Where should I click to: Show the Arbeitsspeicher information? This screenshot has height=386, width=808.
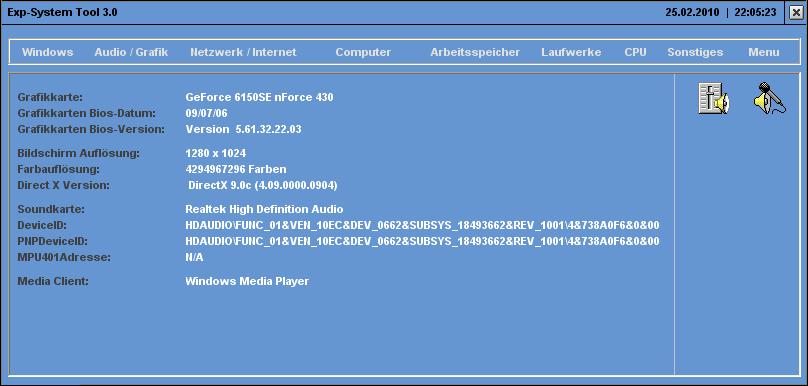[475, 52]
